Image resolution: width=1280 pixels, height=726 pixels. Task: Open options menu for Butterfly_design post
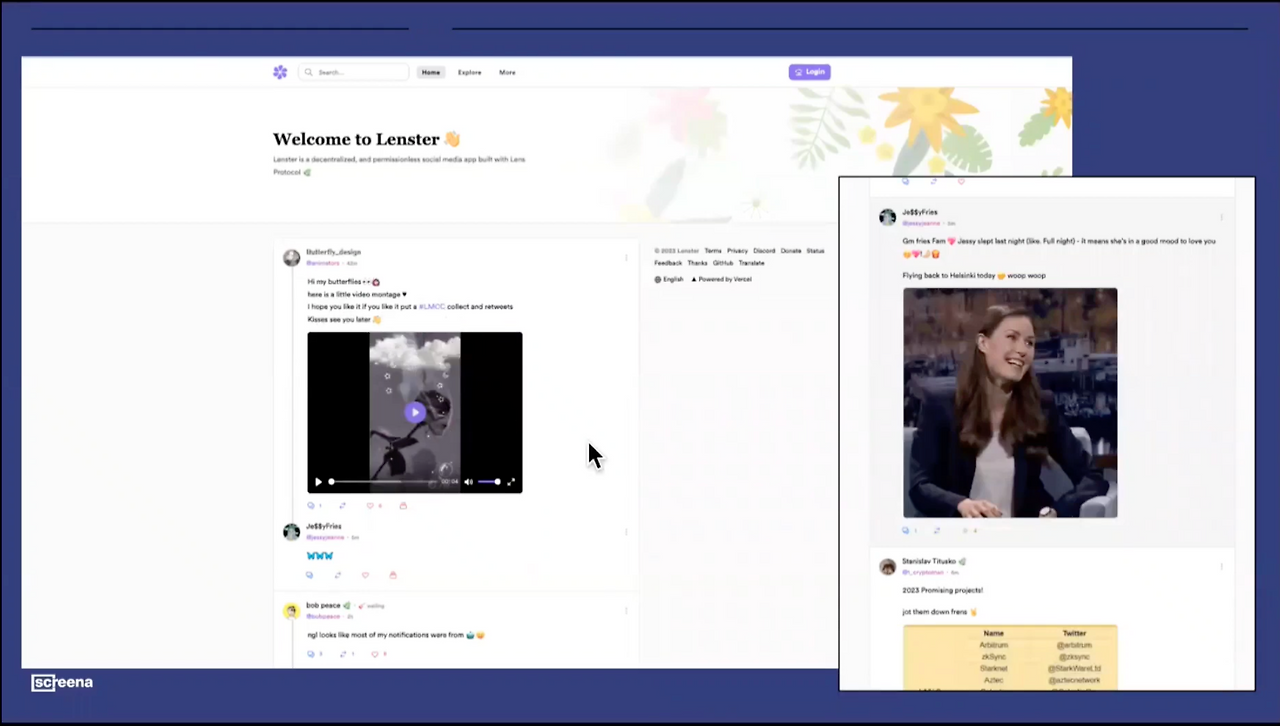(626, 257)
